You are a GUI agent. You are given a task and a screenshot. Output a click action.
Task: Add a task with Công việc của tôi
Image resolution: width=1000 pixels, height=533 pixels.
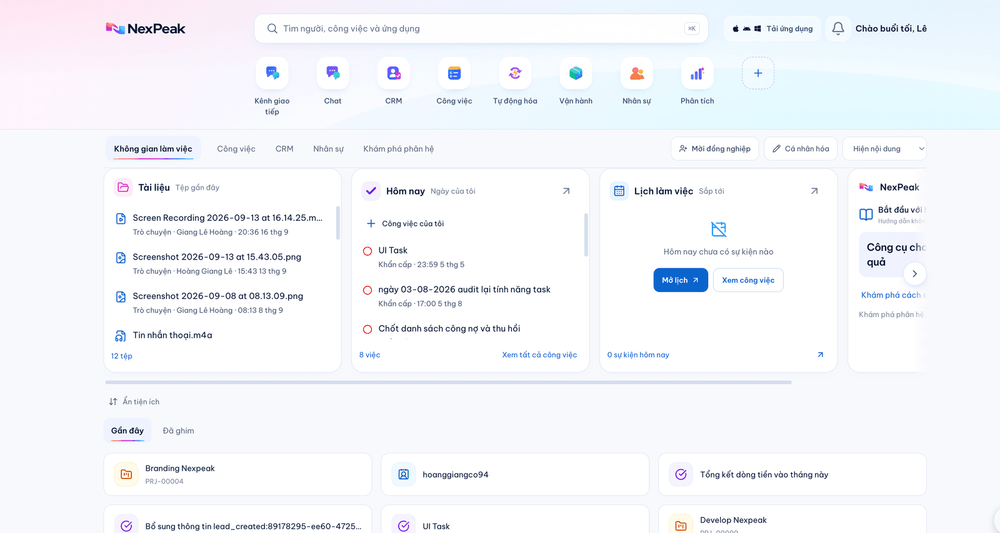click(x=406, y=224)
